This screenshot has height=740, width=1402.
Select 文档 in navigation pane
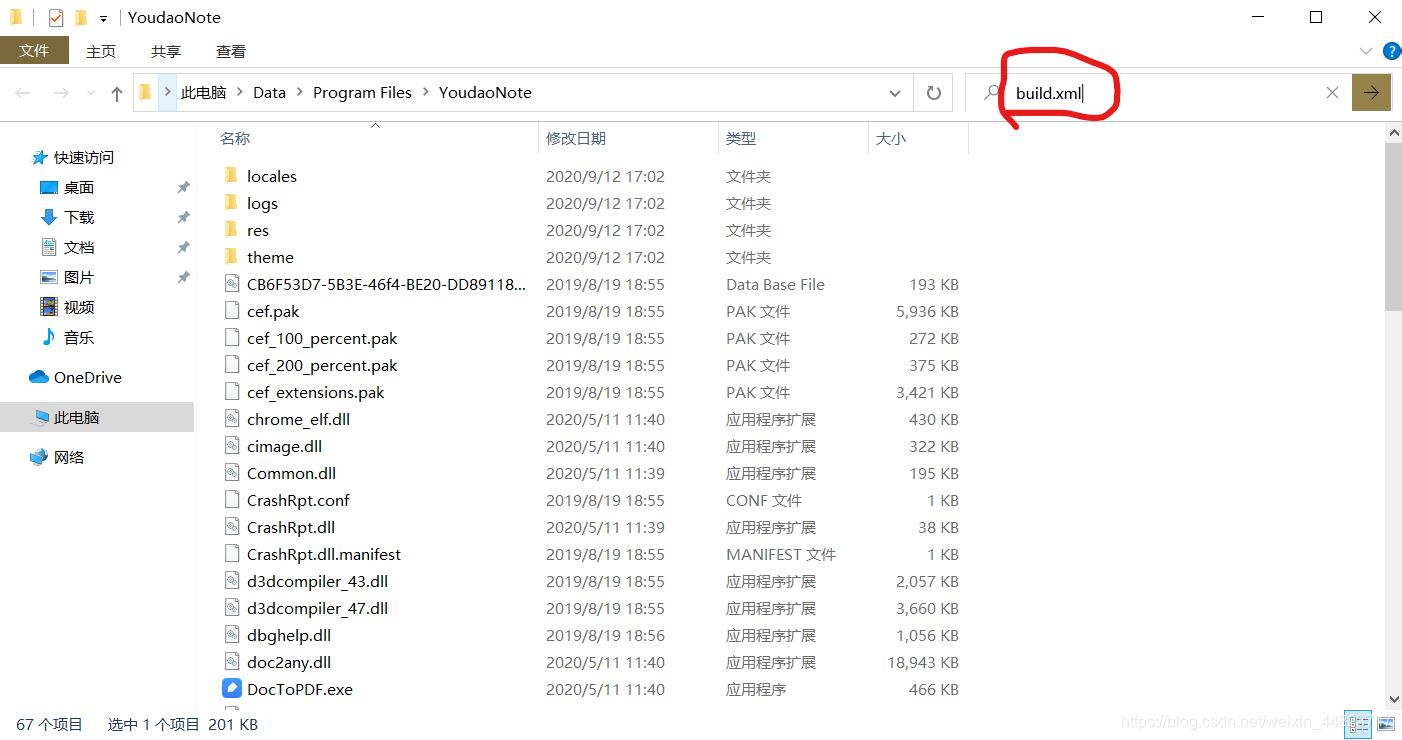(x=79, y=248)
